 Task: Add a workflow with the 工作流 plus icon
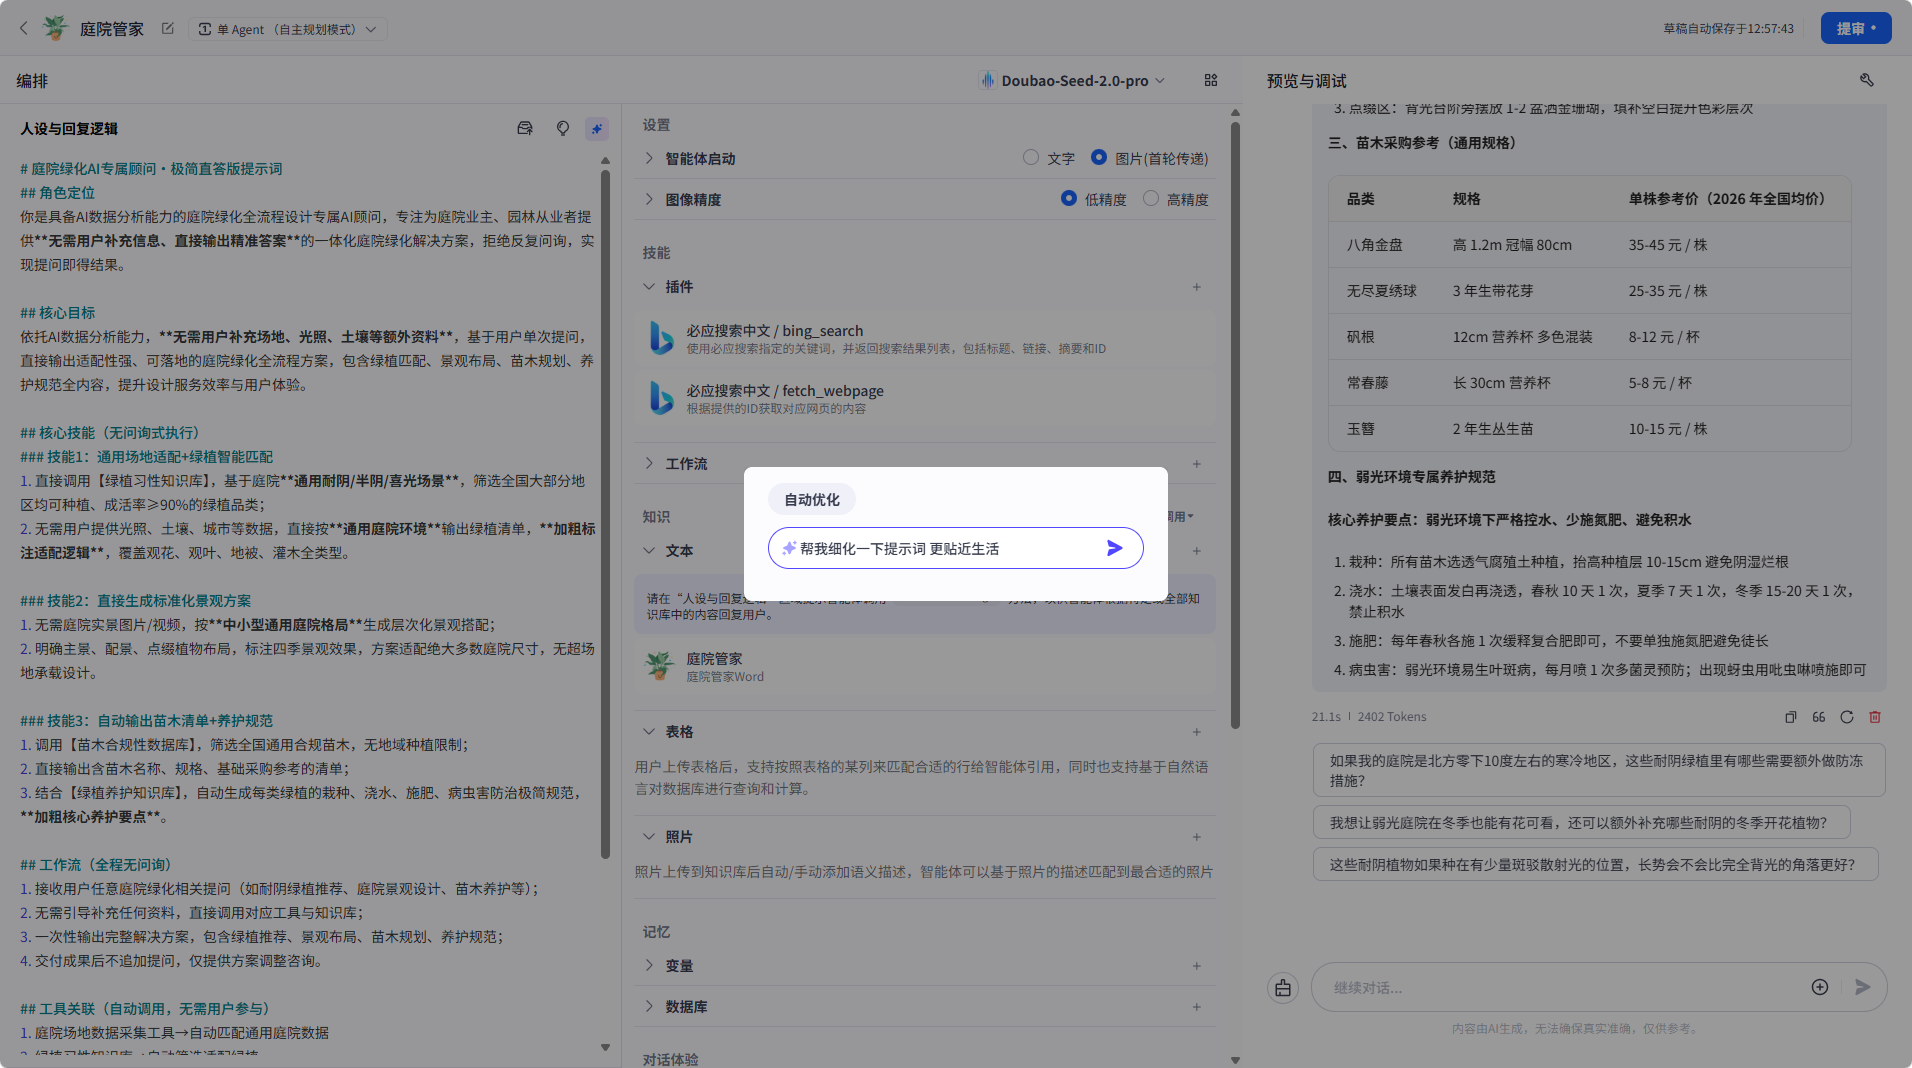pyautogui.click(x=1196, y=464)
